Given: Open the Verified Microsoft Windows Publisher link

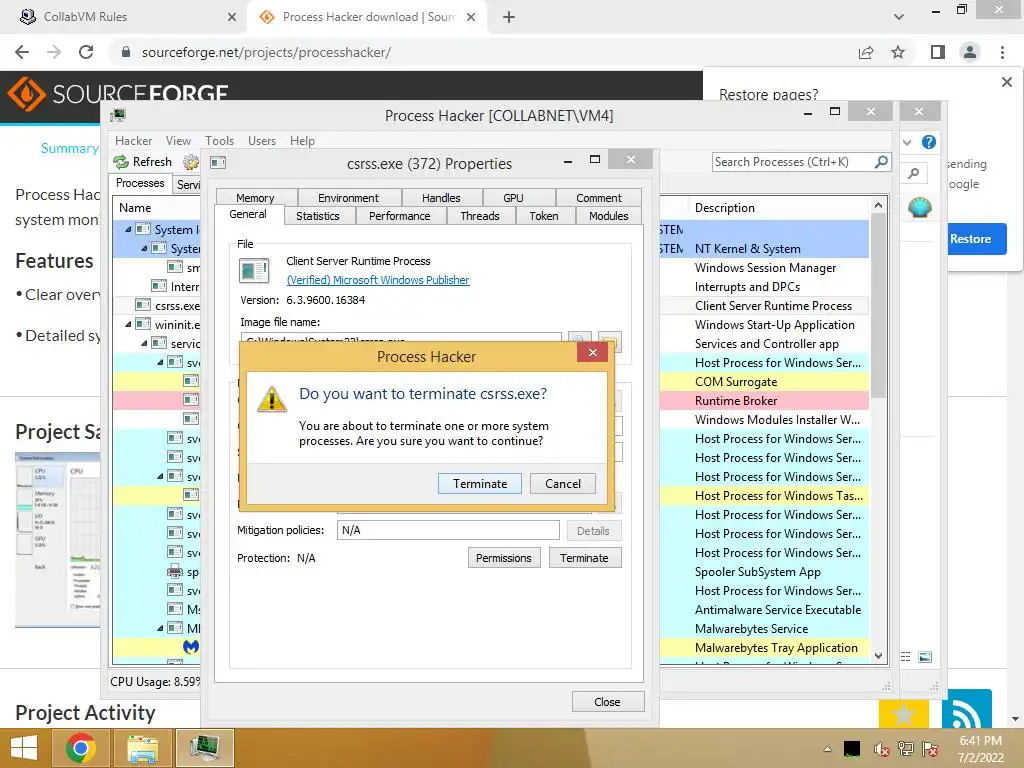Looking at the screenshot, I should [378, 280].
